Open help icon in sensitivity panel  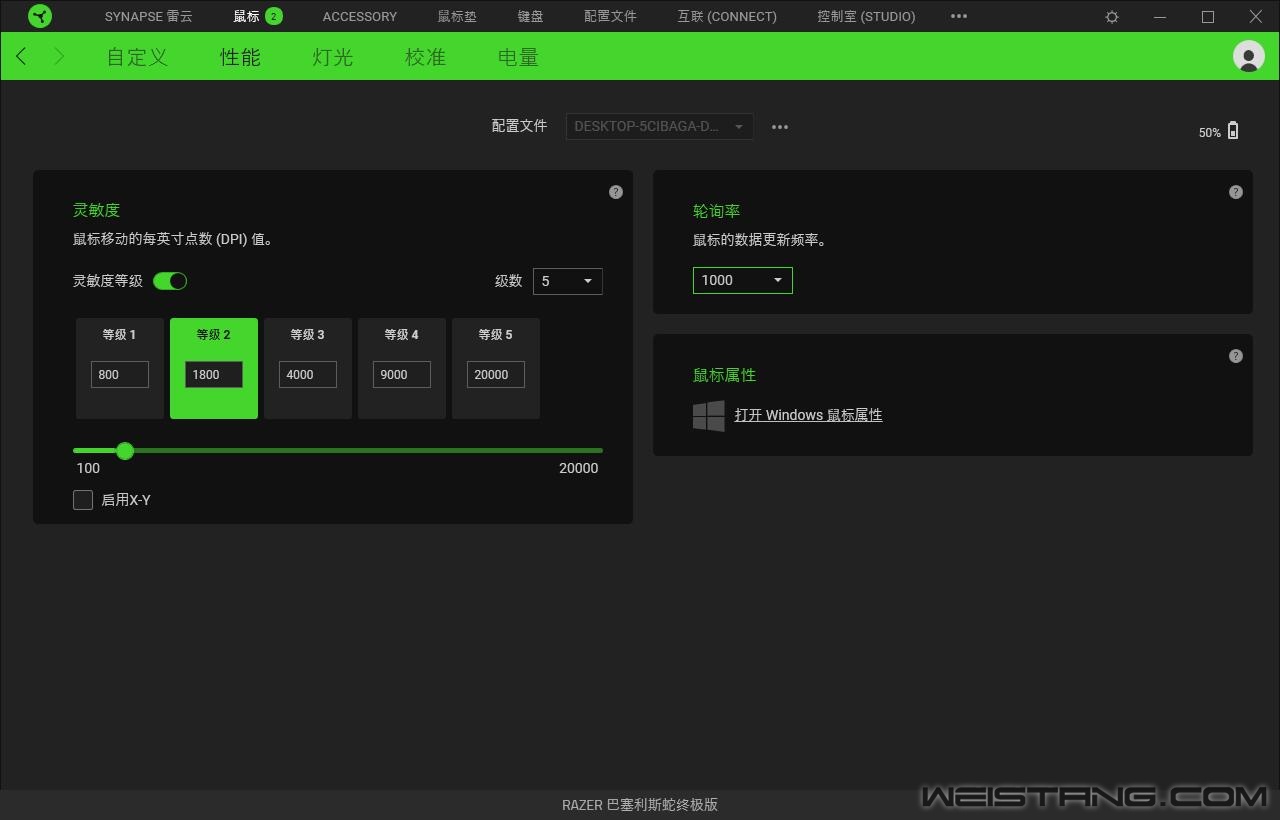tap(616, 192)
